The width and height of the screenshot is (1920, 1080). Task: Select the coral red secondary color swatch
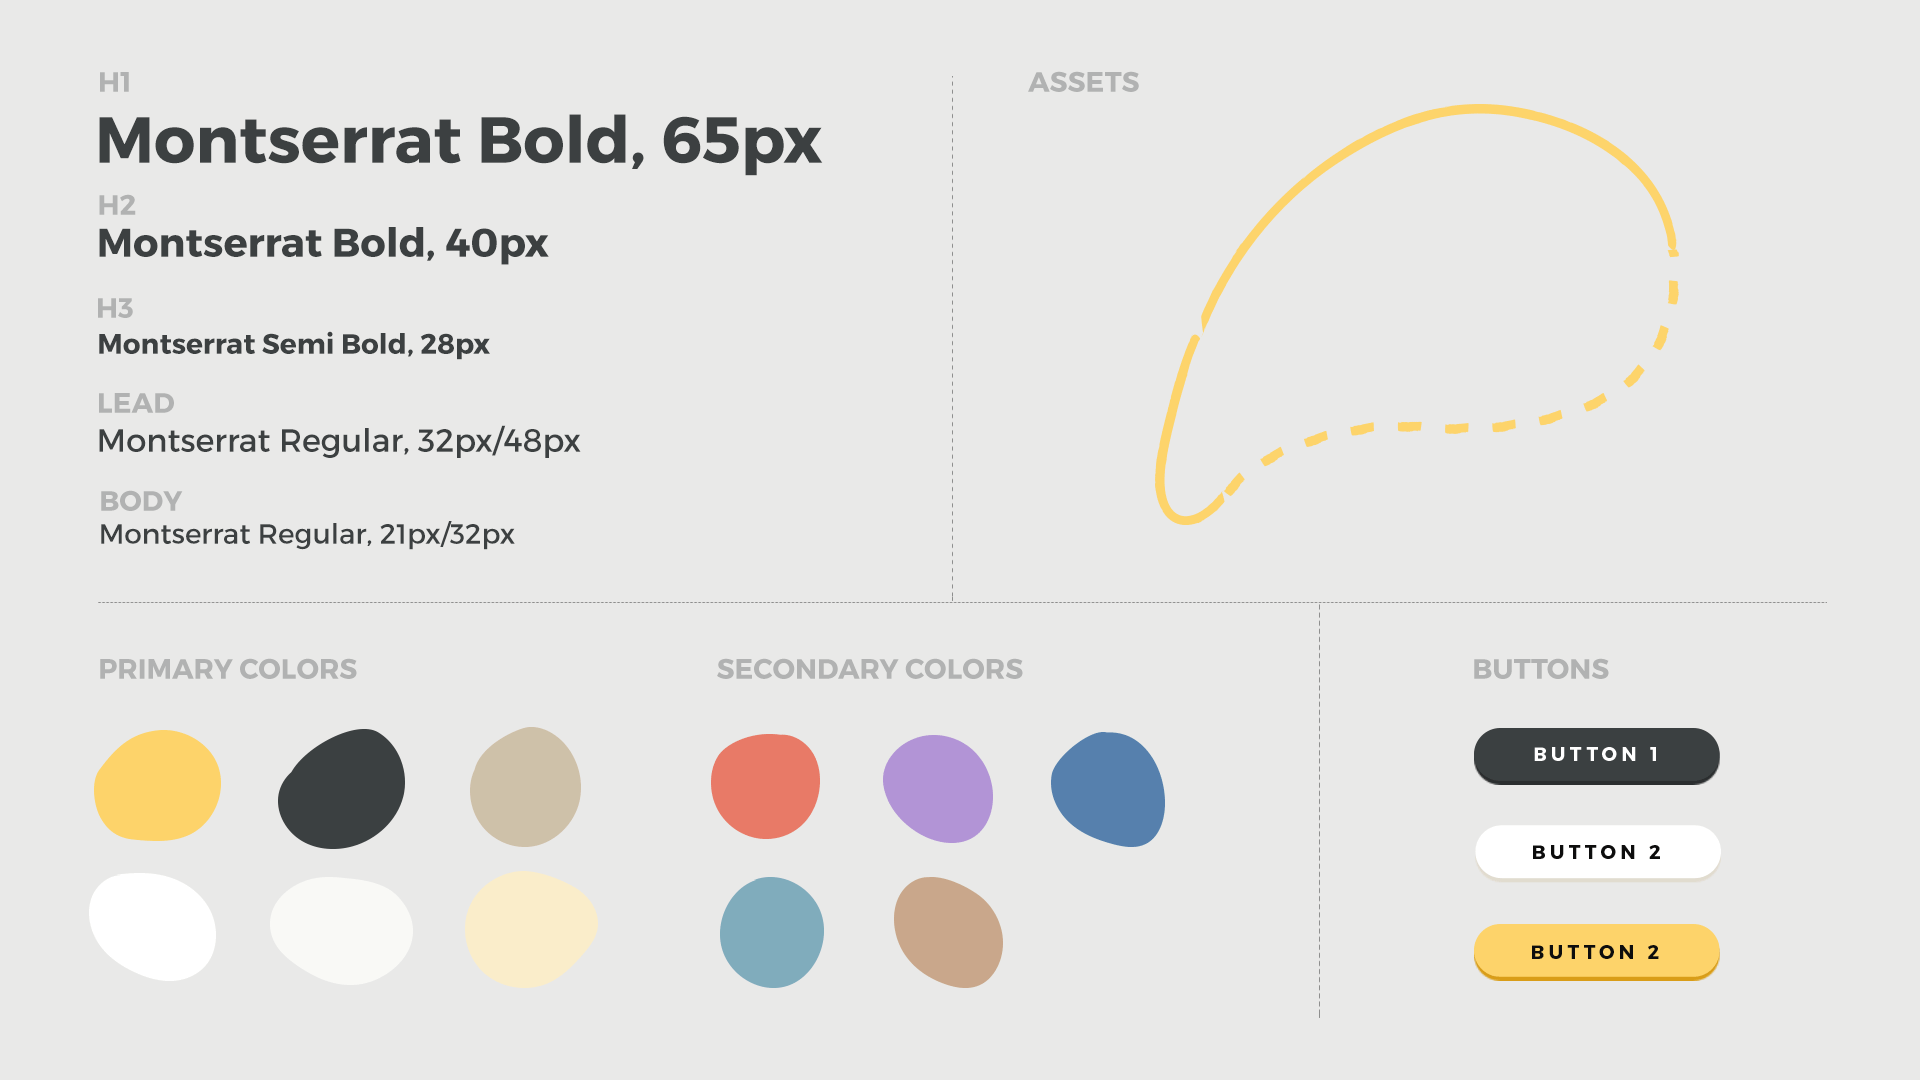point(765,787)
